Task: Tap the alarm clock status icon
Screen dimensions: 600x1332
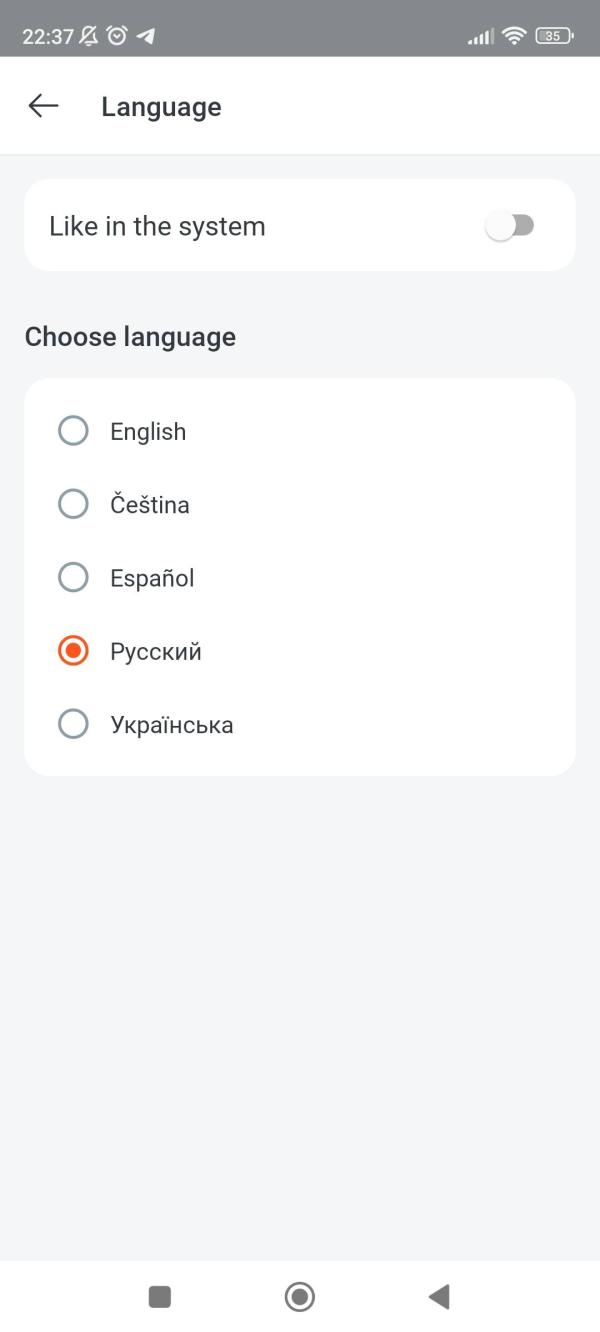Action: click(x=117, y=36)
